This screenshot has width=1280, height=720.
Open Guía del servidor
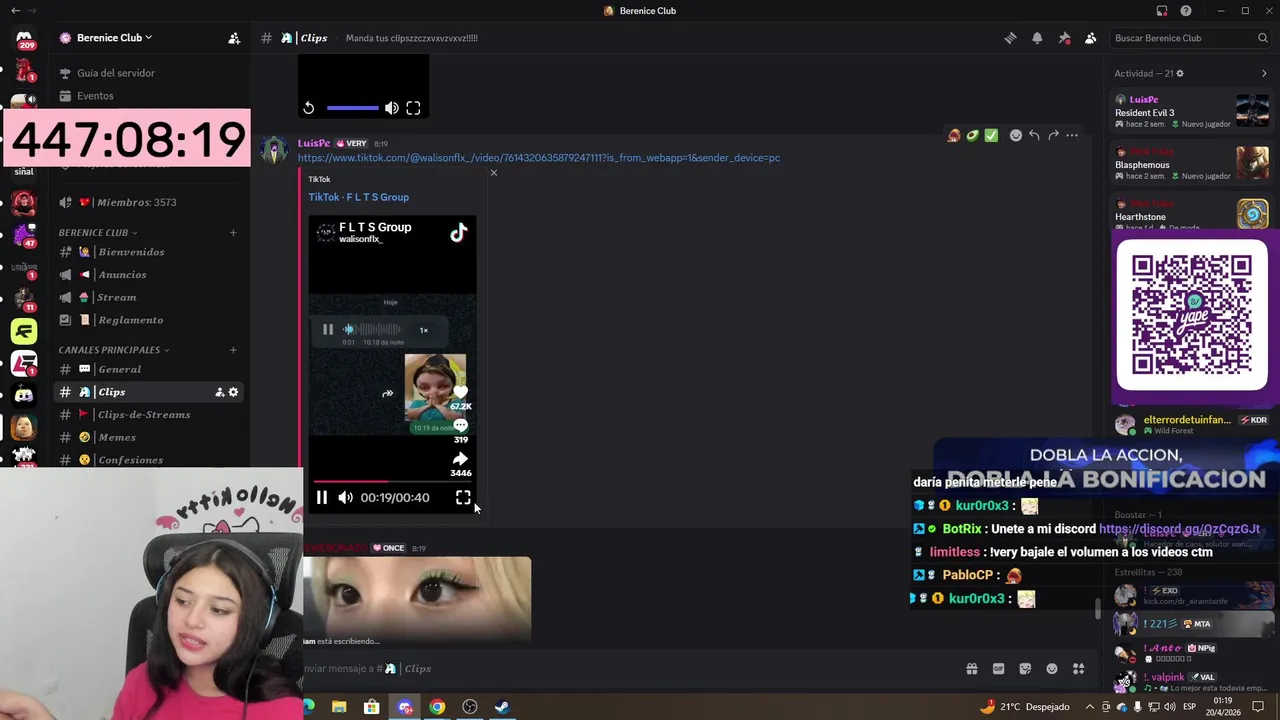[x=148, y=73]
